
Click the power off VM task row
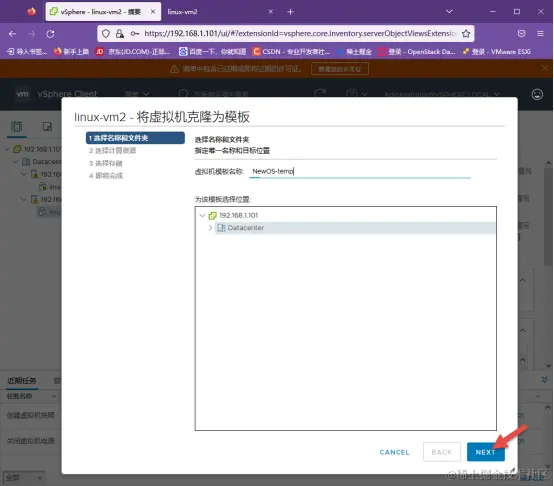tap(31, 441)
